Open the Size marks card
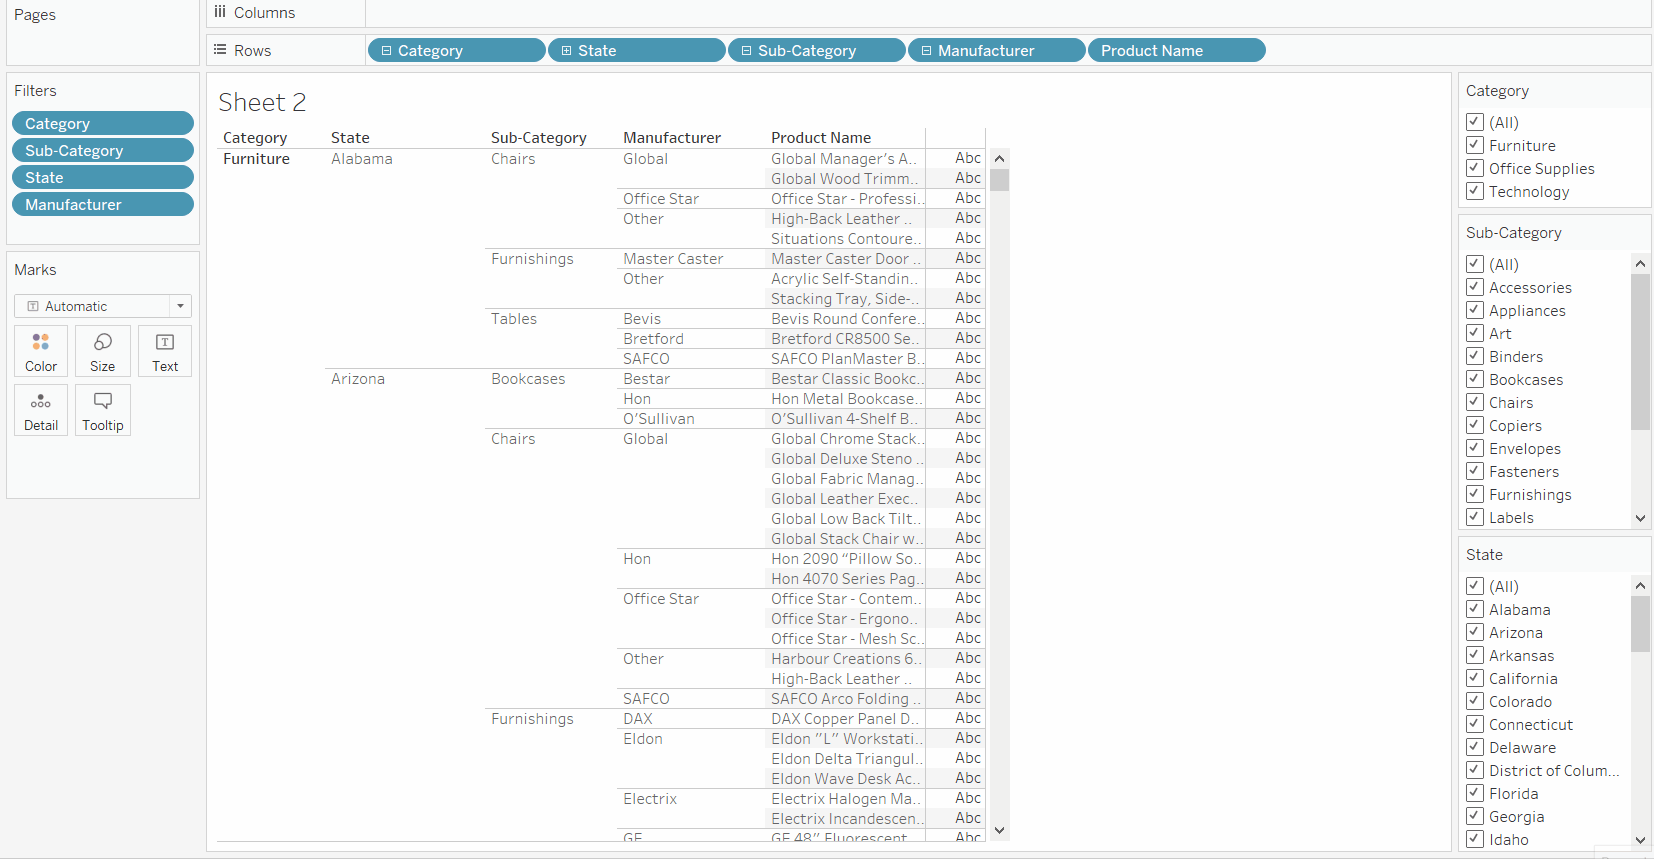Viewport: 1654px width, 859px height. tap(103, 351)
